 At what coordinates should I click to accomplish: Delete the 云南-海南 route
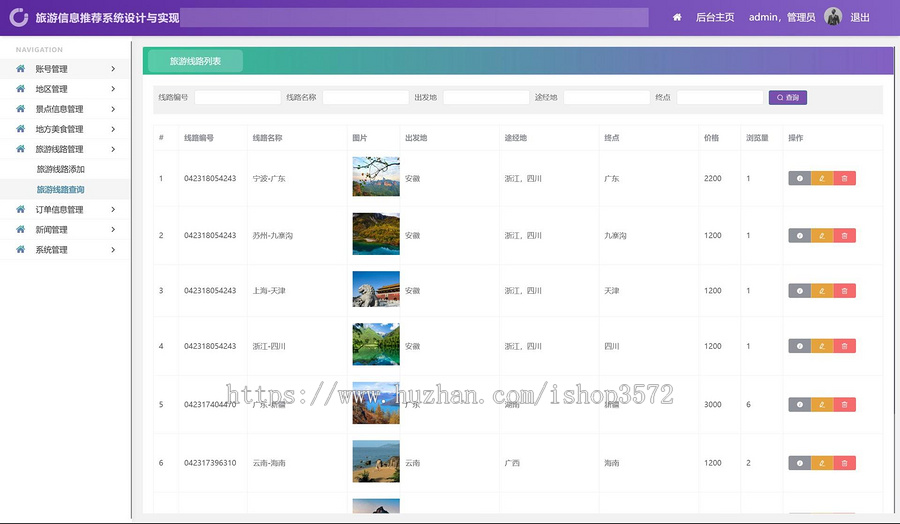pos(844,463)
